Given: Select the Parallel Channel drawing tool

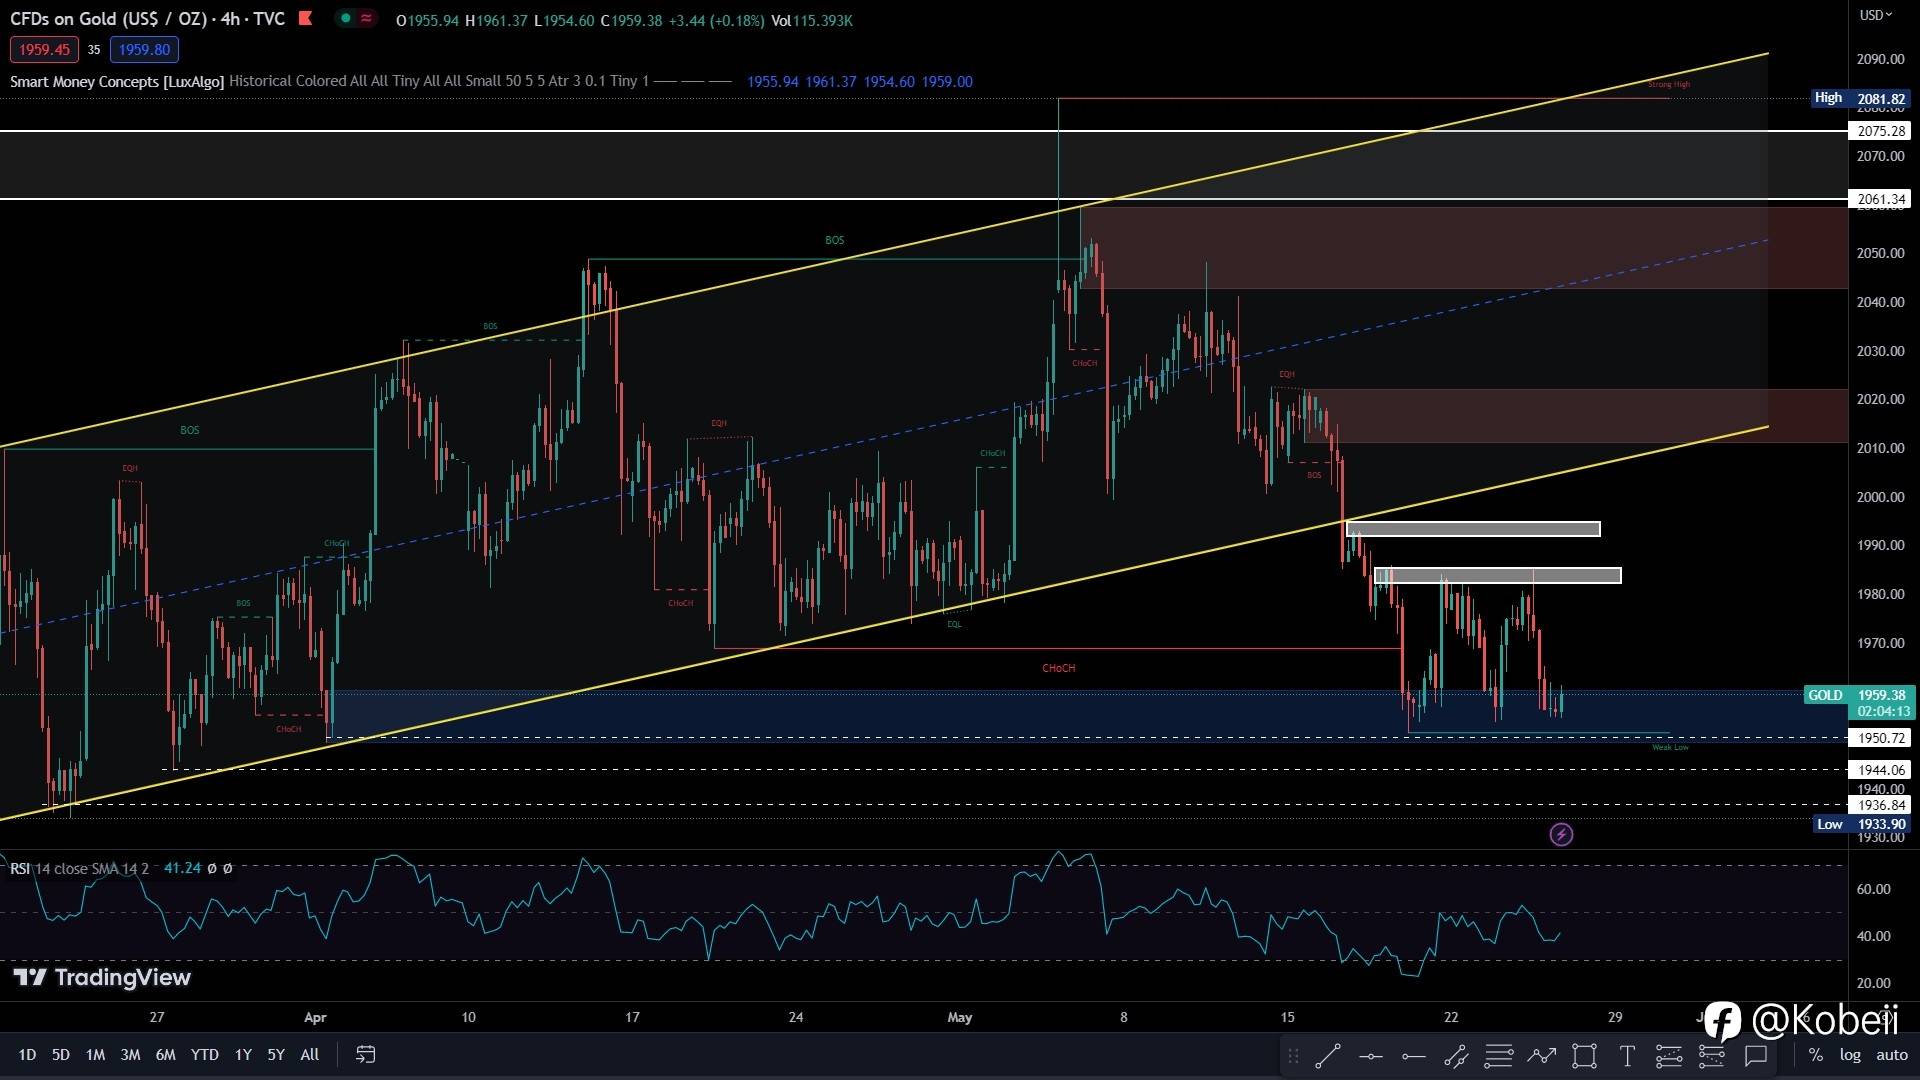Looking at the screenshot, I should coord(1456,1055).
